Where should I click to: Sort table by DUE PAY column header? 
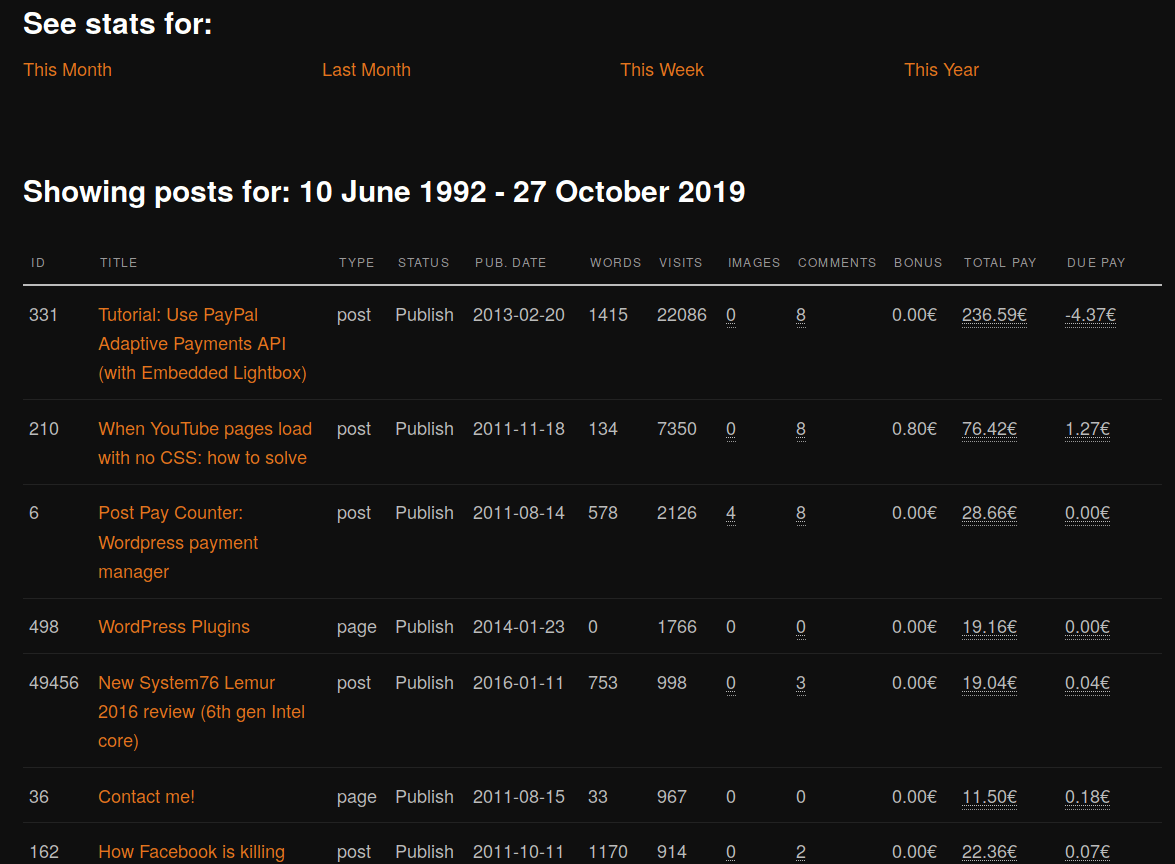click(1096, 263)
